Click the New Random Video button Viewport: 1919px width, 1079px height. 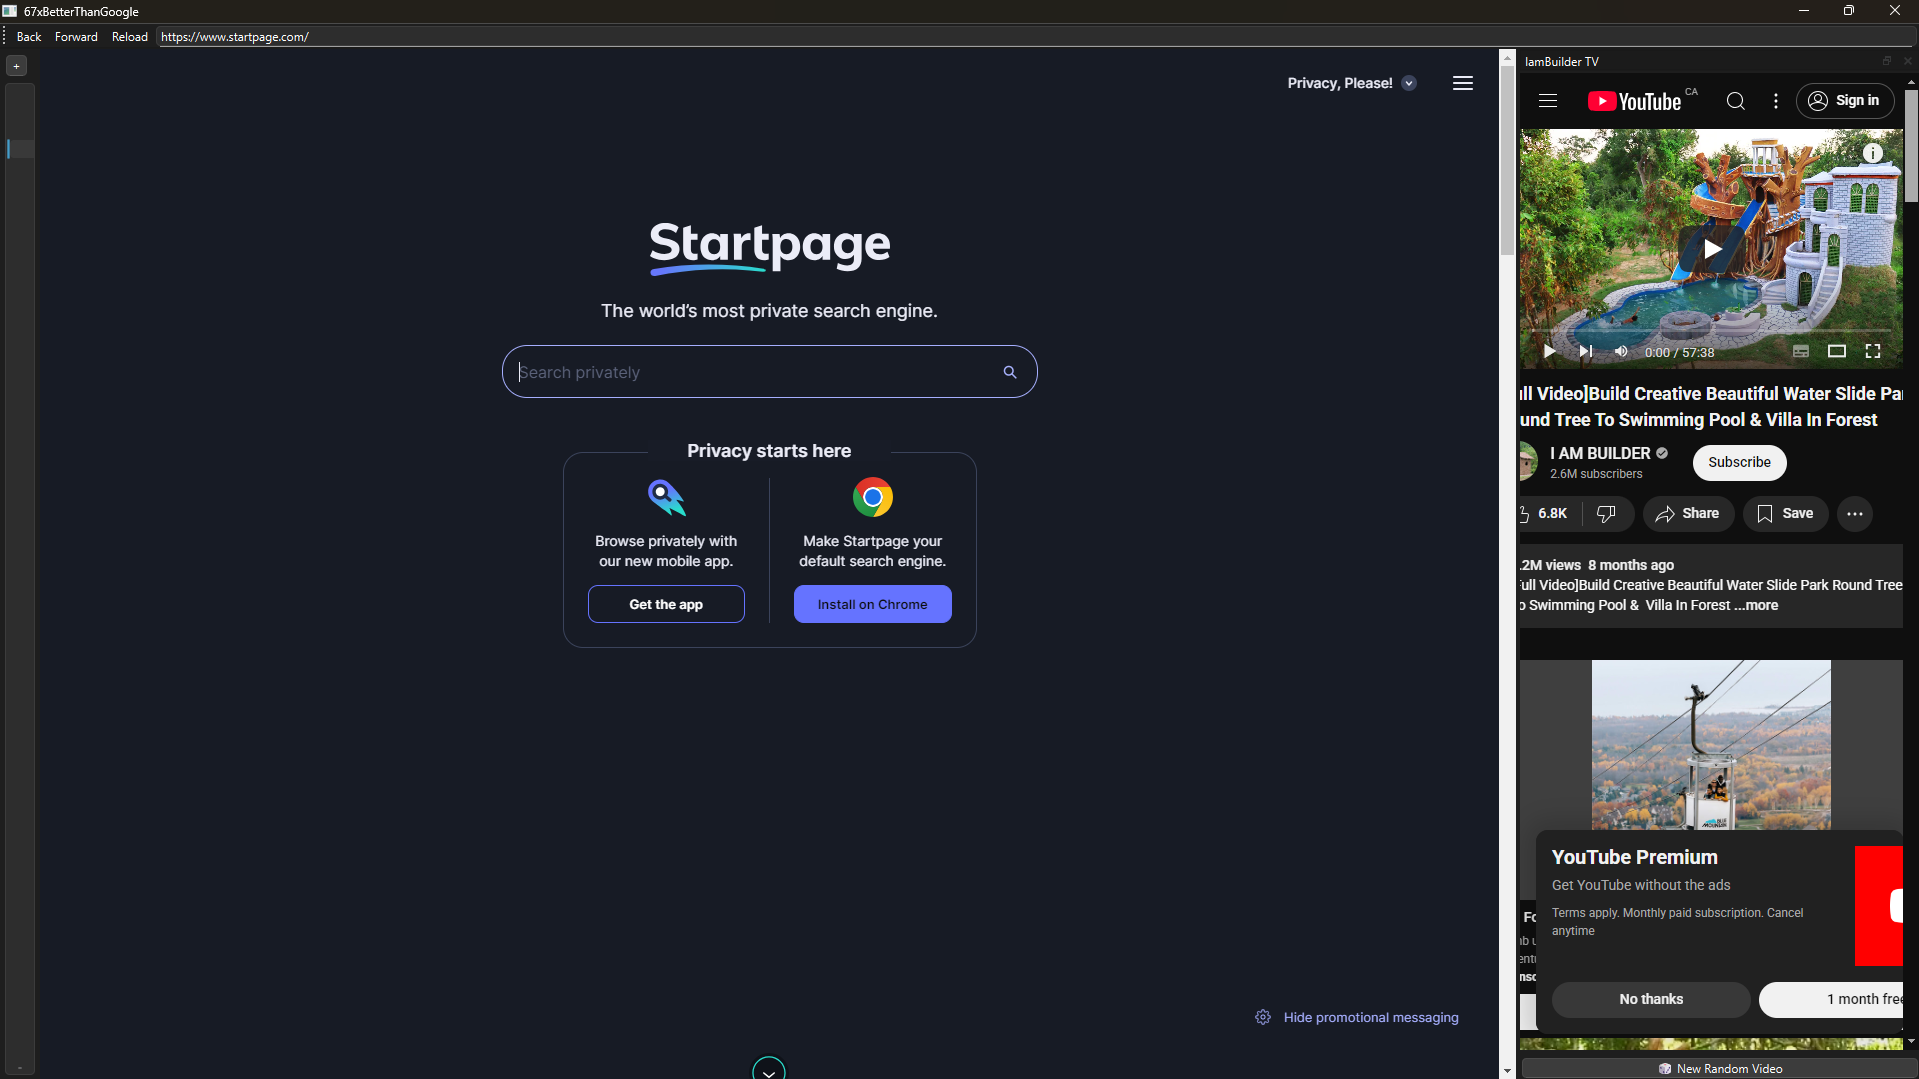(1720, 1069)
